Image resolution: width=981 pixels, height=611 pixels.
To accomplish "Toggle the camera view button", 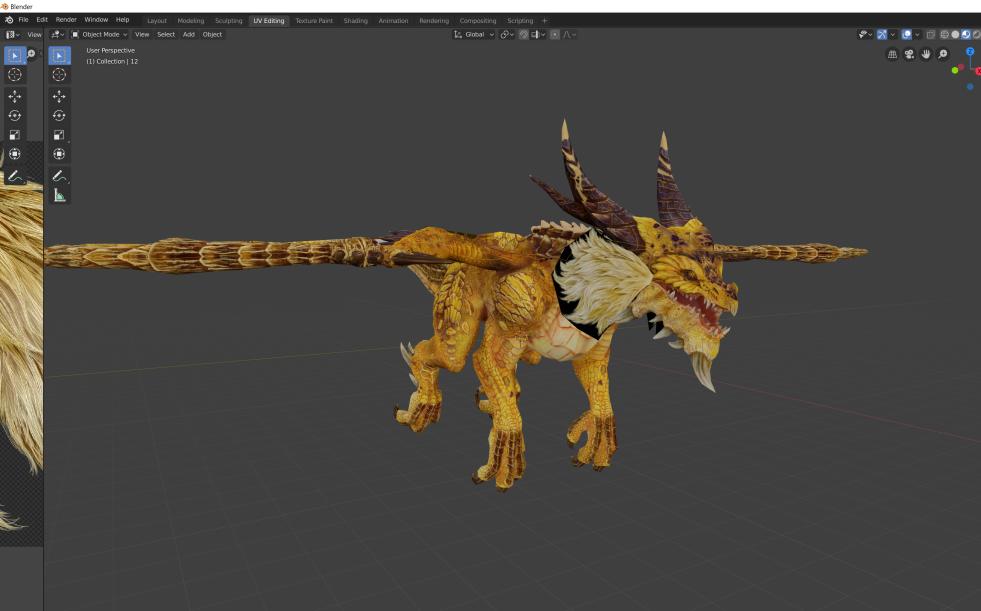I will point(909,54).
